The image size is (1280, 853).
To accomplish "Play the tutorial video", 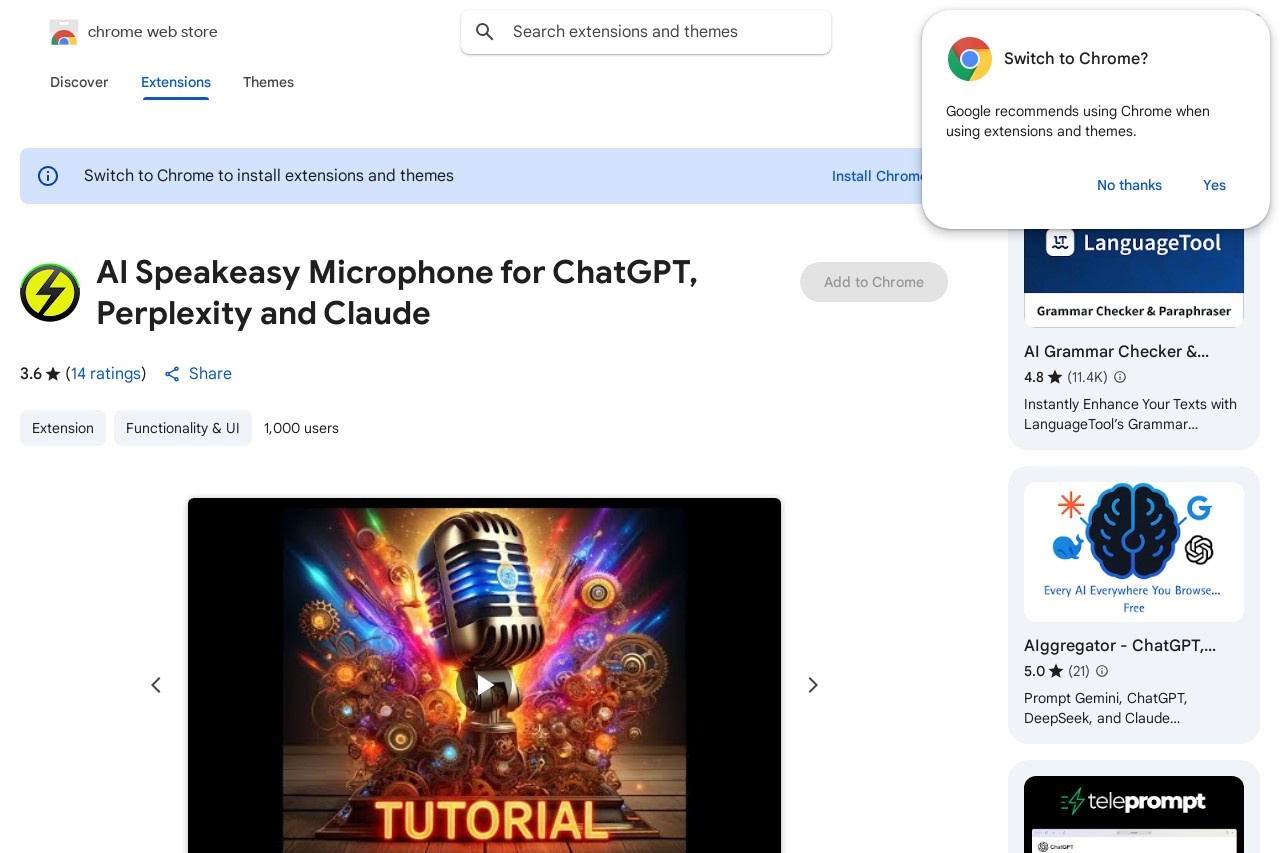I will click(484, 685).
